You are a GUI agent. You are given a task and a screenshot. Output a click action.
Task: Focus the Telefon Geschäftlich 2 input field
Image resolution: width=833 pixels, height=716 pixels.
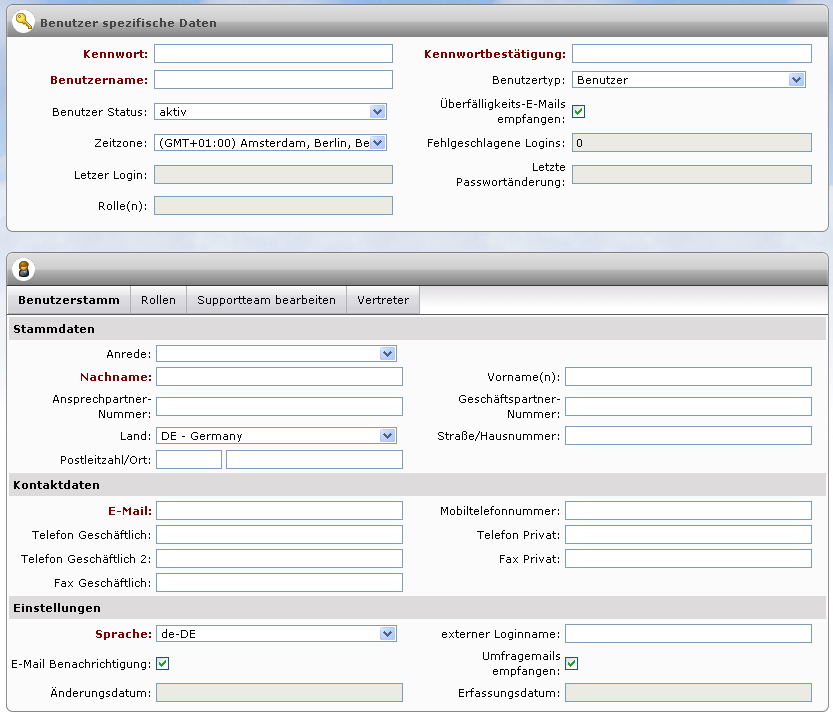coord(279,558)
